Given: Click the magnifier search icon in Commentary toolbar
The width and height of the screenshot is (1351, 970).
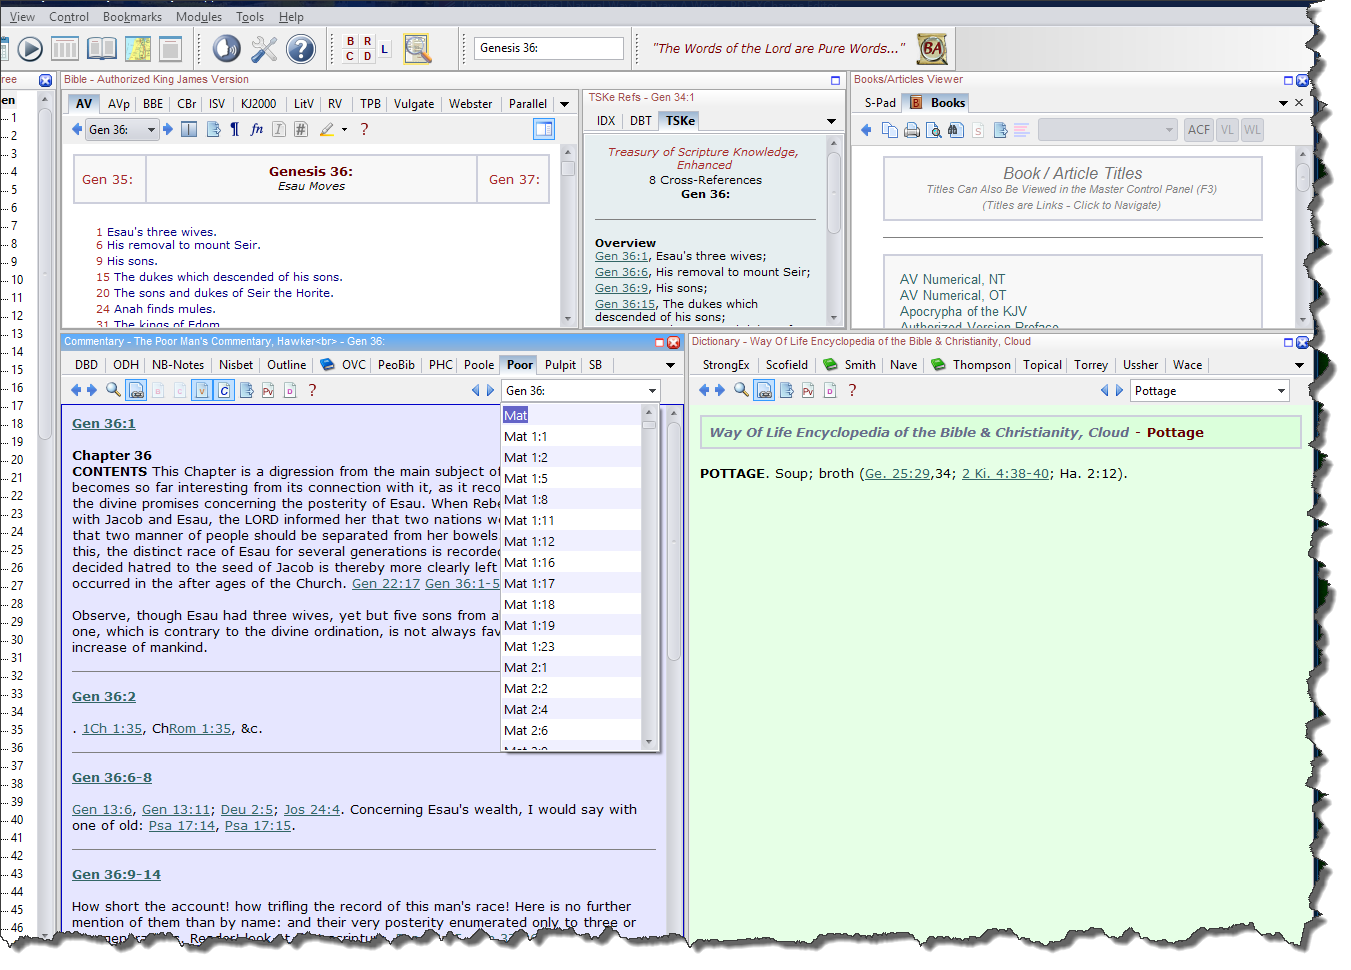Looking at the screenshot, I should (x=114, y=390).
